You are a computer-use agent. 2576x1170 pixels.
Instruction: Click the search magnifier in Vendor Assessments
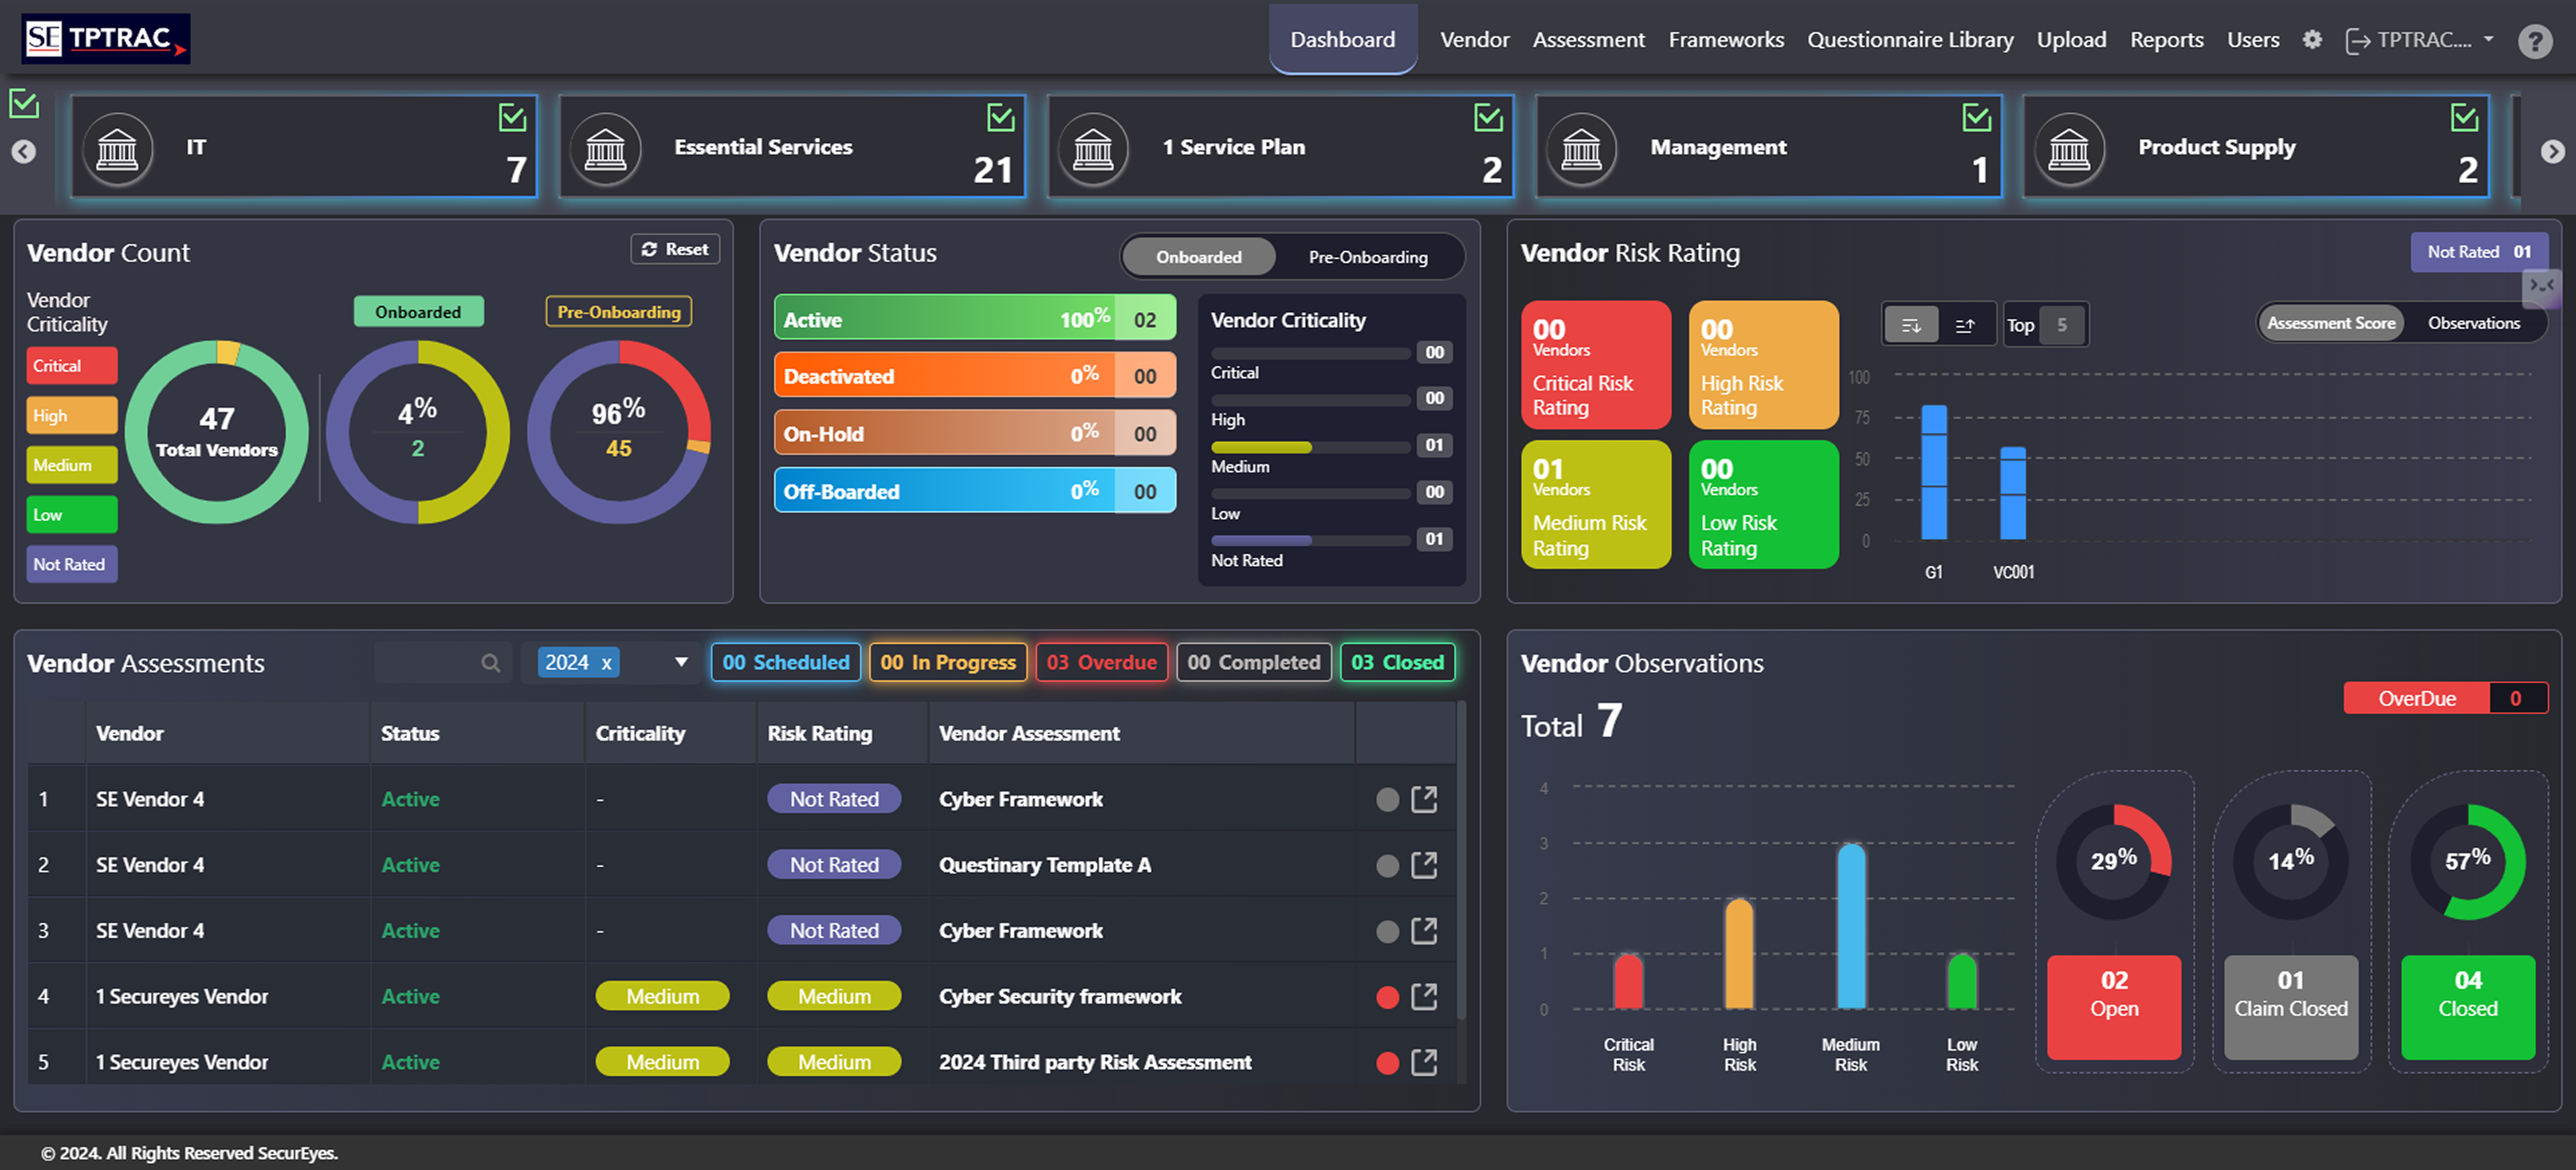(x=491, y=662)
